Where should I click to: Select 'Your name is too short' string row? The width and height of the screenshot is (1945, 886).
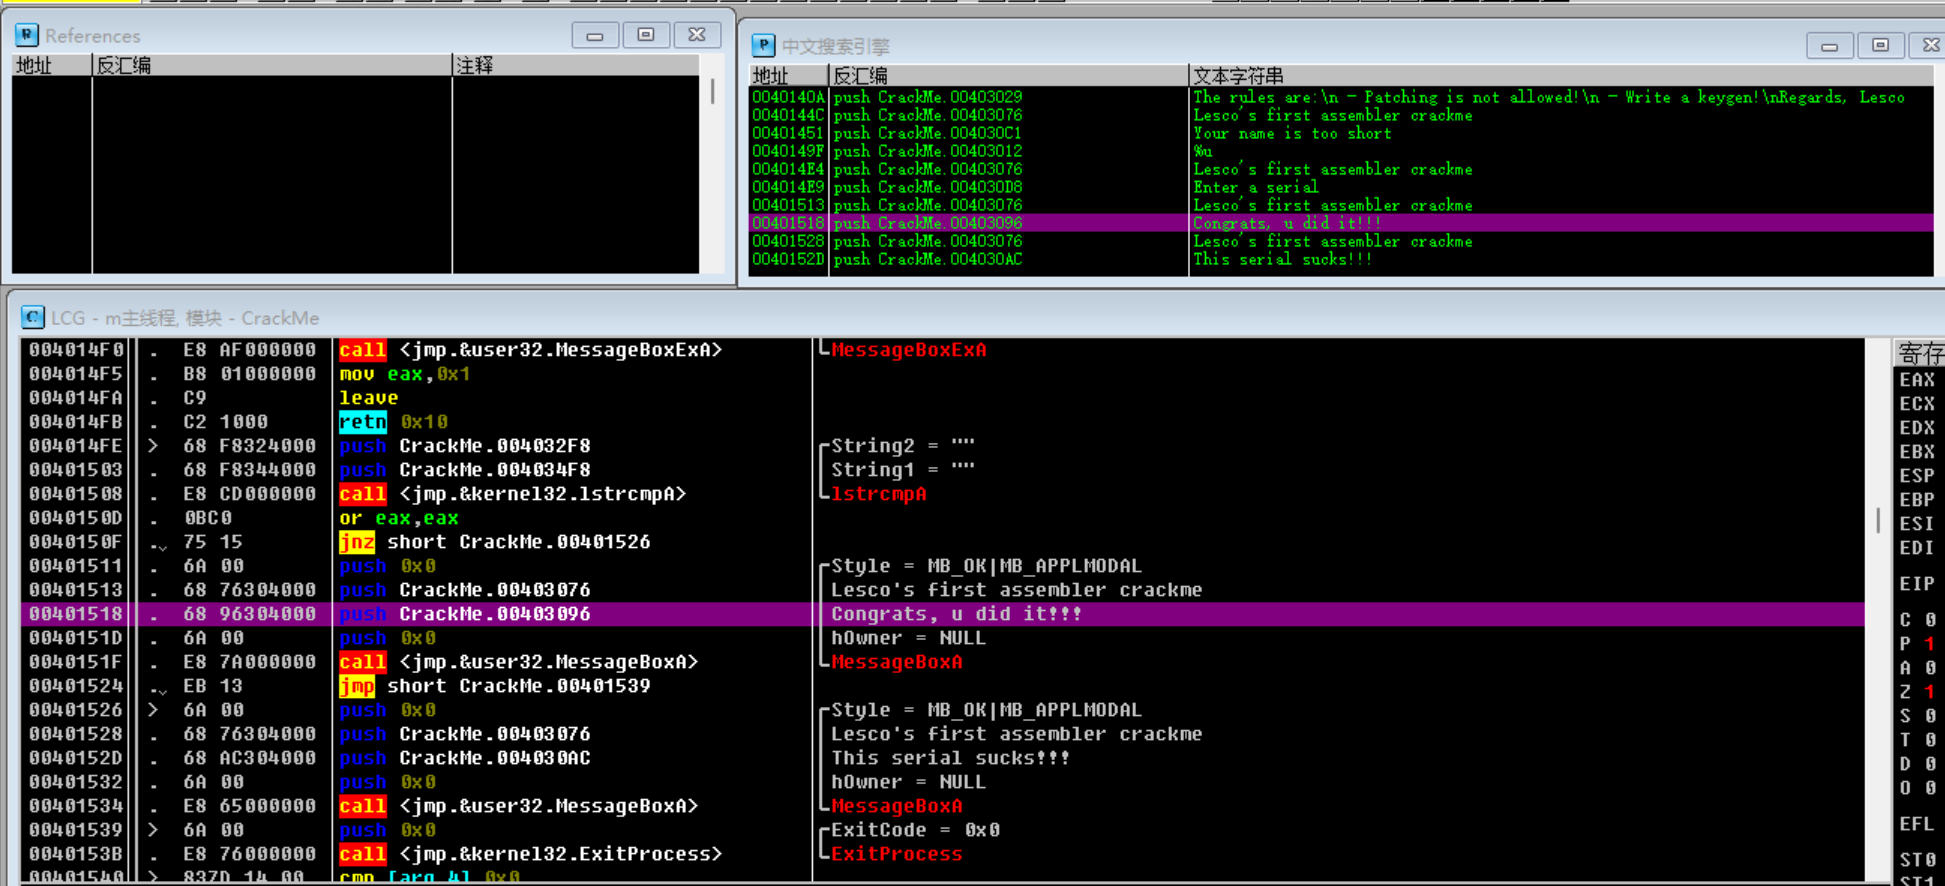1340,133
